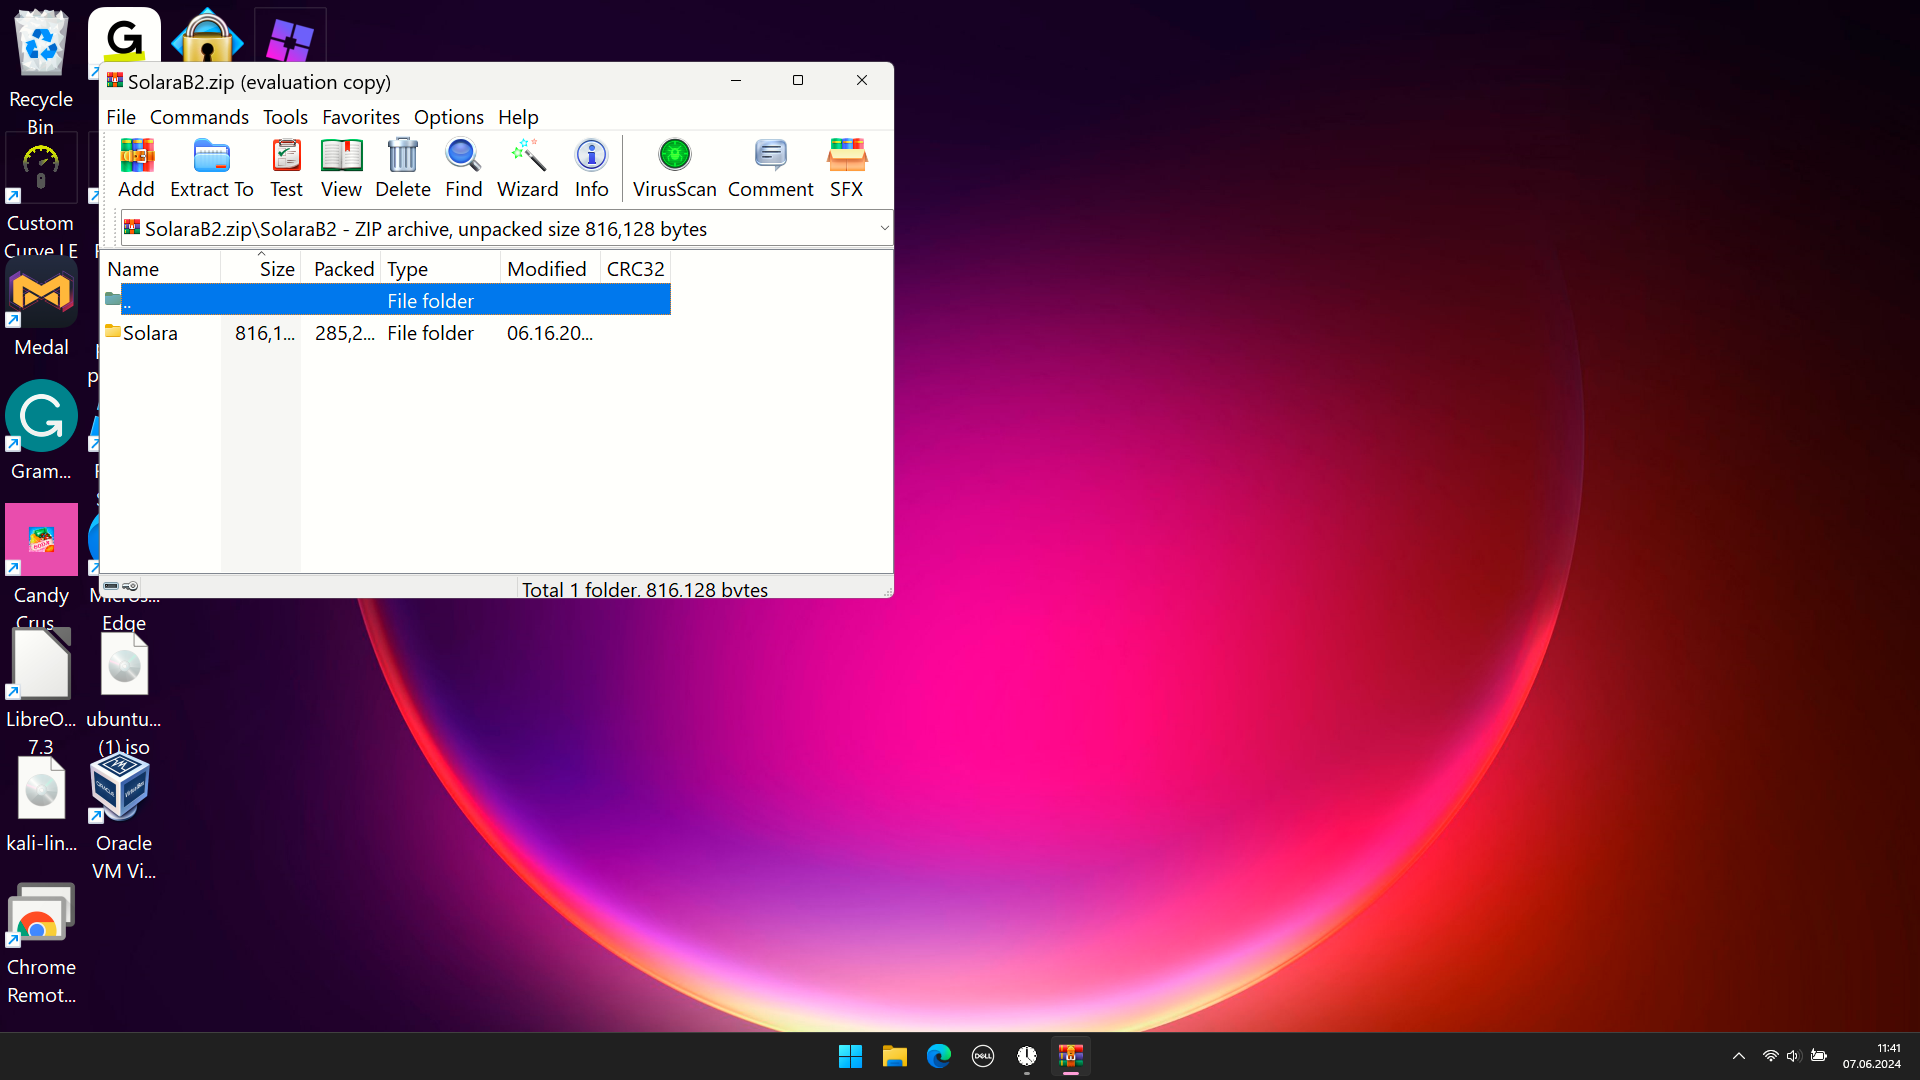The image size is (1920, 1080).
Task: Show archive Info
Action: point(591,168)
